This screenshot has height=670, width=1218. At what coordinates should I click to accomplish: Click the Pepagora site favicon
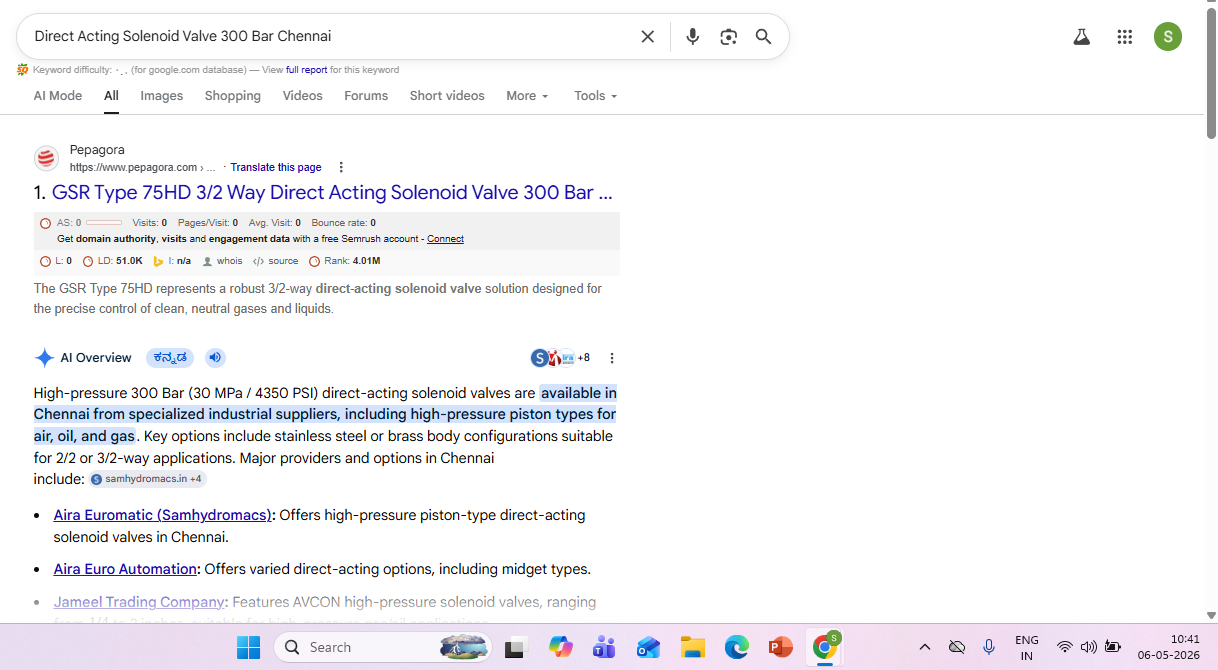click(47, 158)
